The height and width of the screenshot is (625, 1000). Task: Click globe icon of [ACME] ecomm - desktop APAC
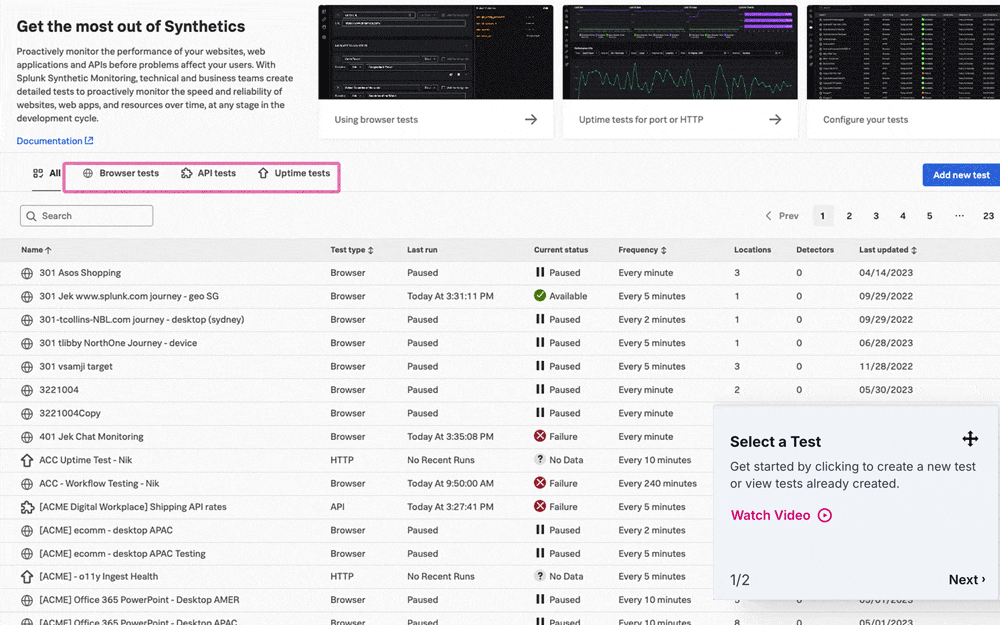(27, 531)
